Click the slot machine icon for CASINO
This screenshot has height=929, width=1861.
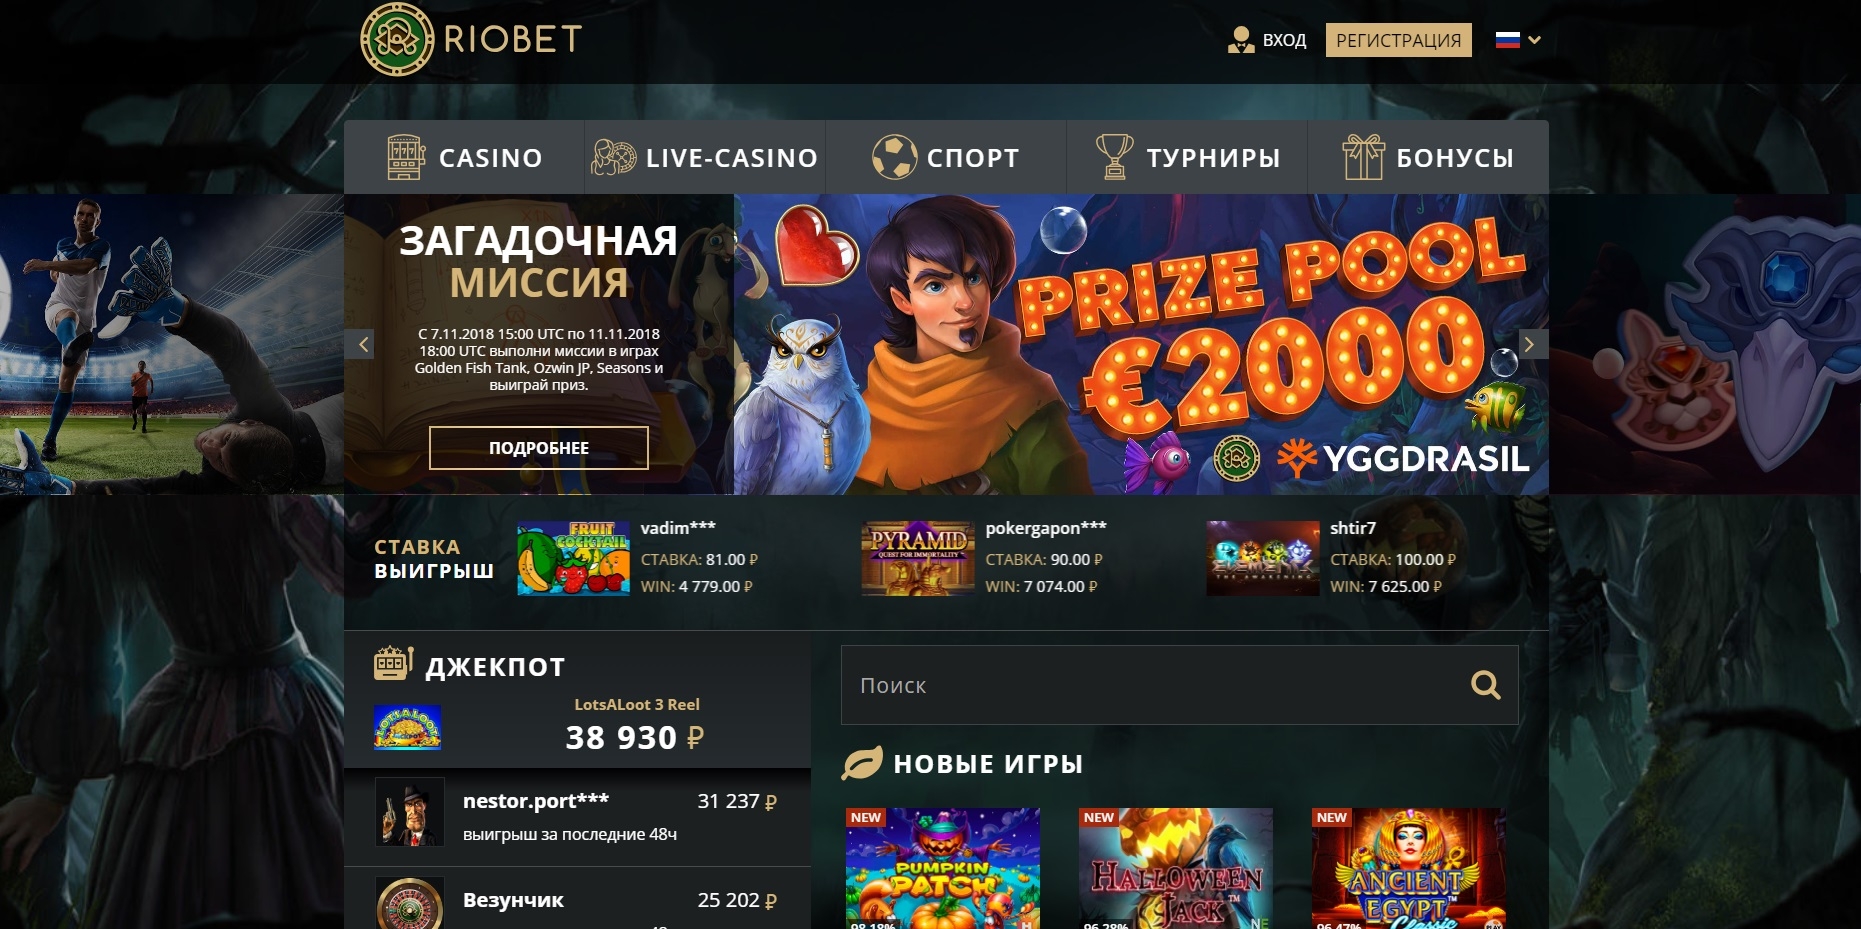coord(406,157)
